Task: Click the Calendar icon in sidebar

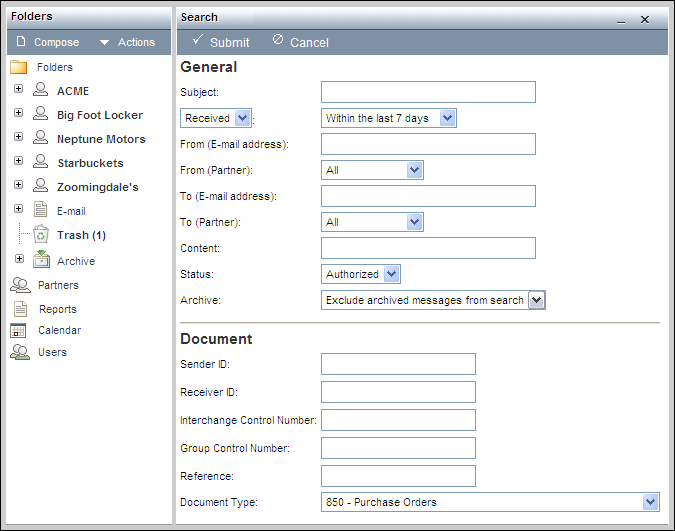Action: coord(19,330)
